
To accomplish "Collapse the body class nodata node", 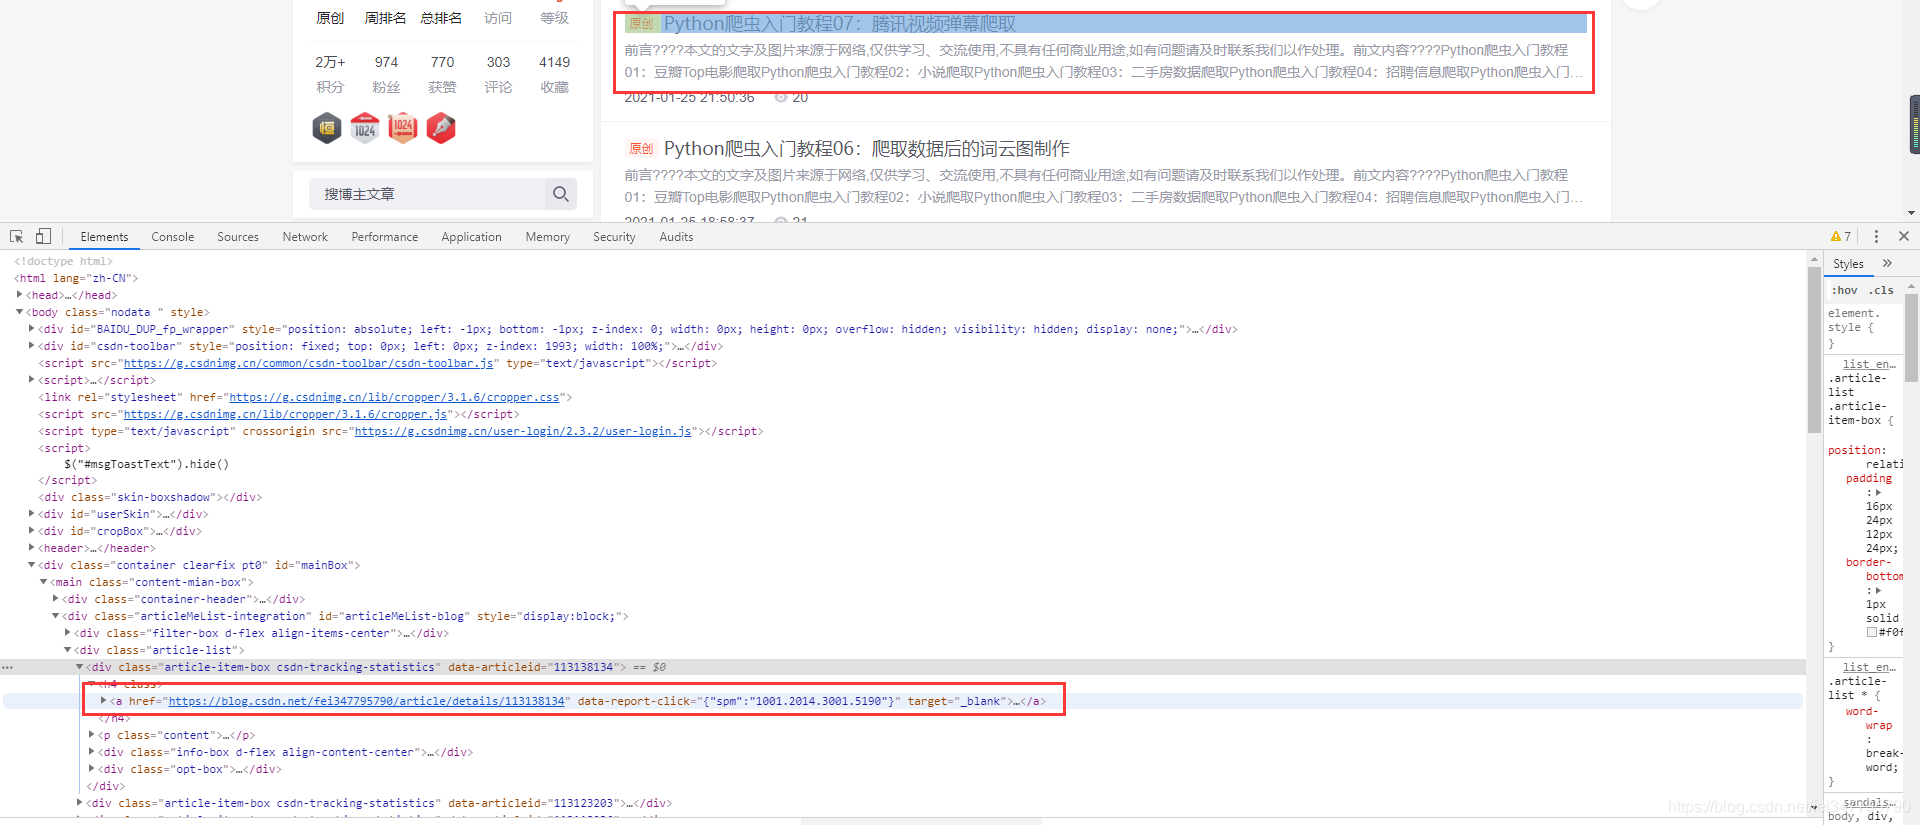I will [x=20, y=312].
